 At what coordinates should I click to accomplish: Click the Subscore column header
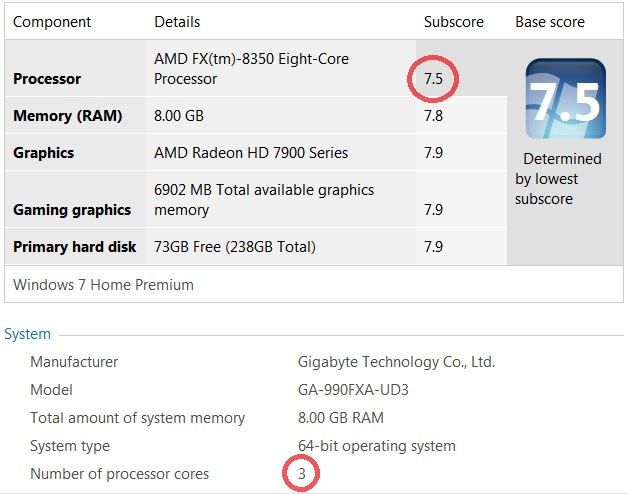pyautogui.click(x=453, y=21)
